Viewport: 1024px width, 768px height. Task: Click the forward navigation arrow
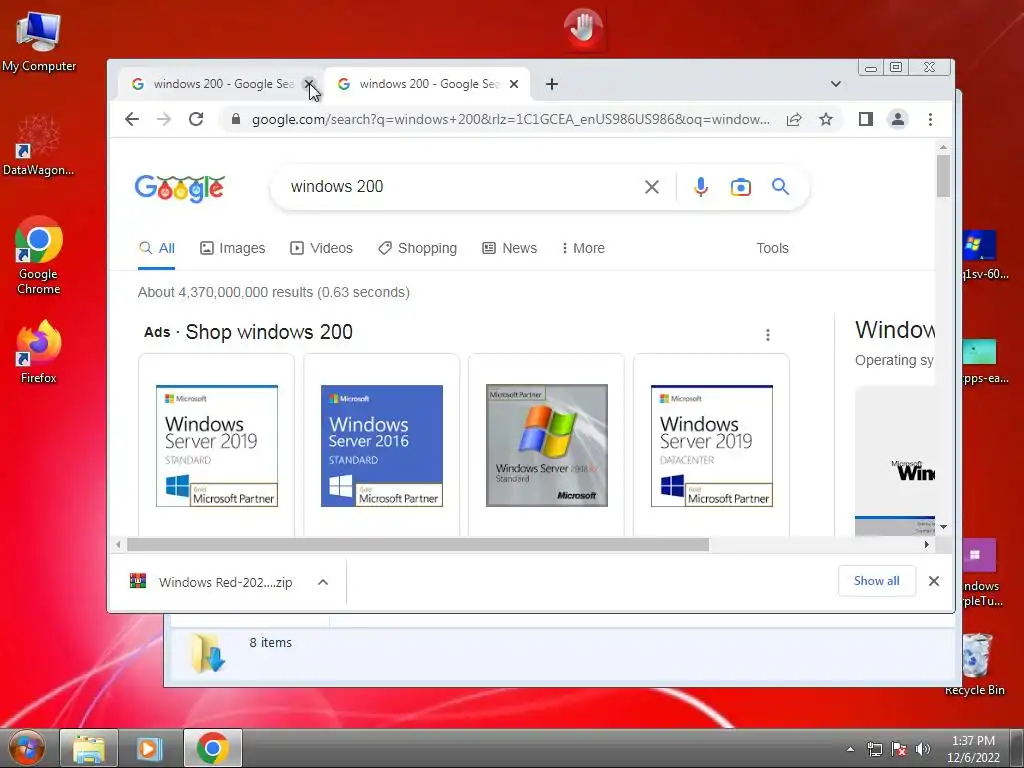164,119
